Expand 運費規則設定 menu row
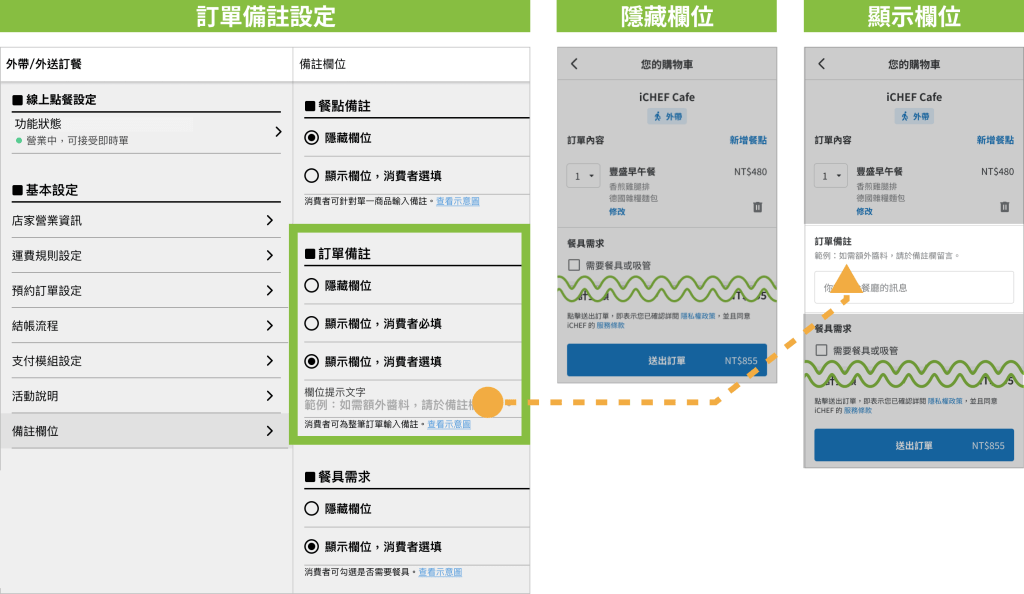 point(270,255)
